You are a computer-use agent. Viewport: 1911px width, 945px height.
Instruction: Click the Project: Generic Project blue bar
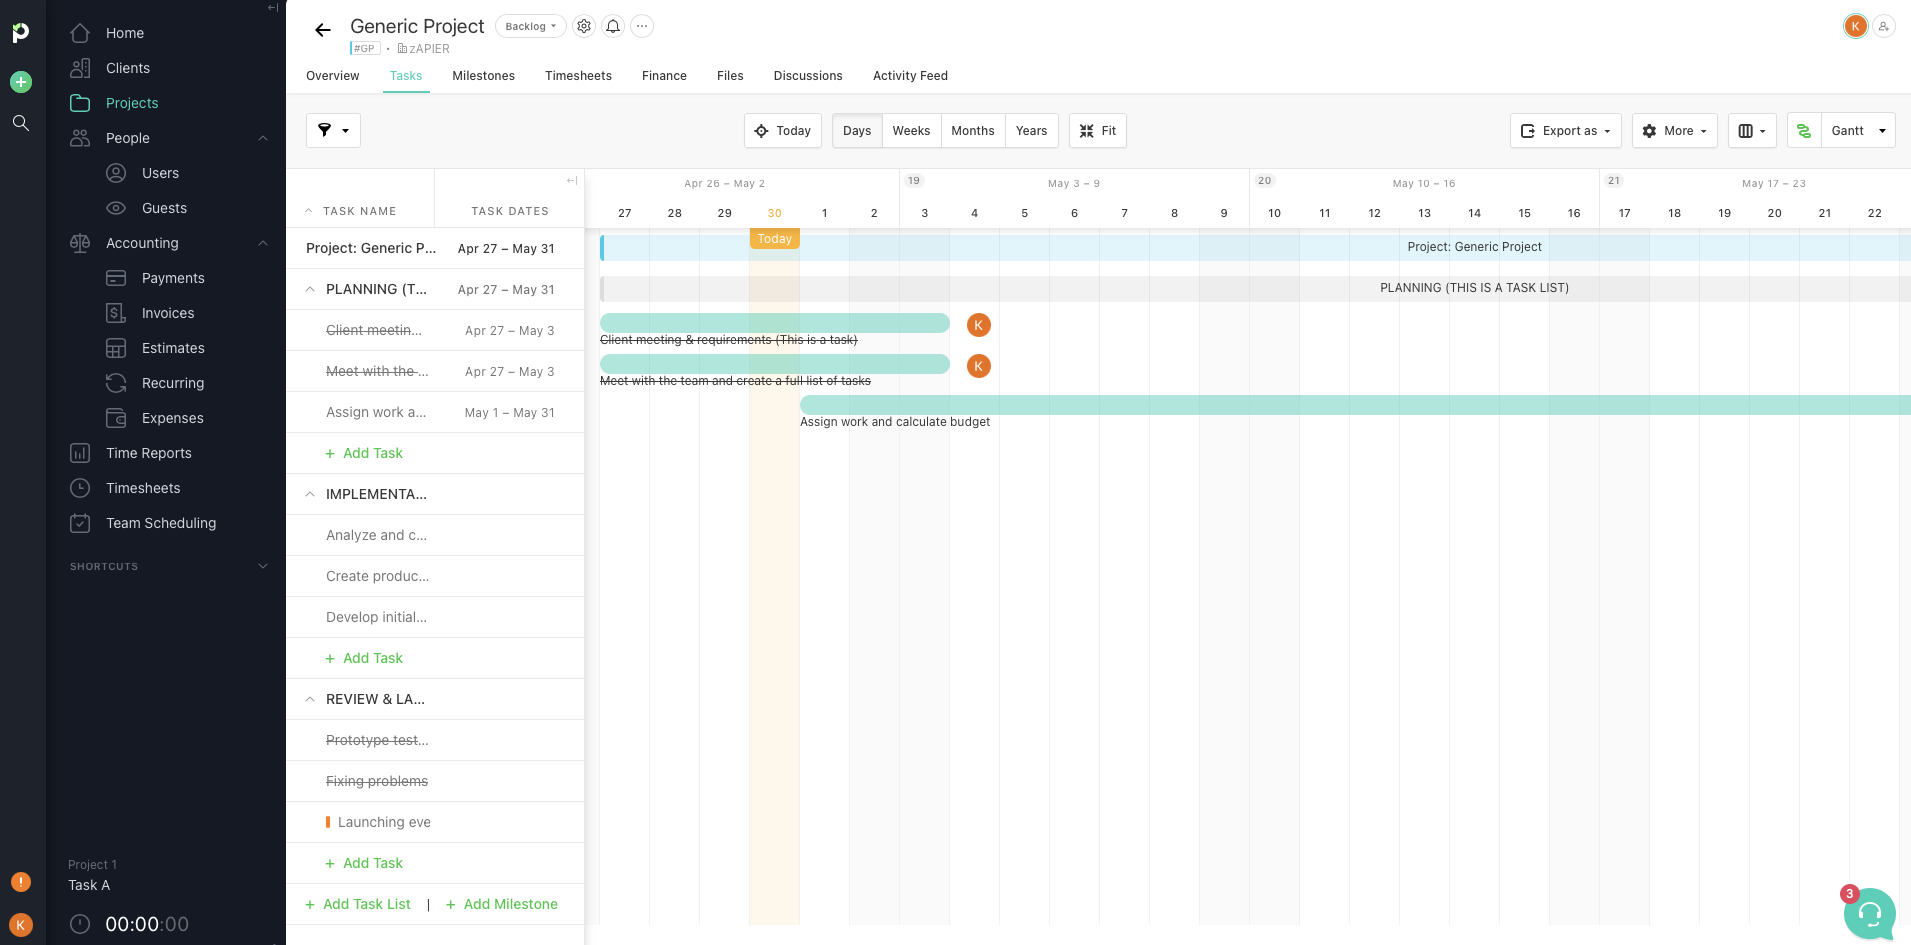tap(1255, 247)
